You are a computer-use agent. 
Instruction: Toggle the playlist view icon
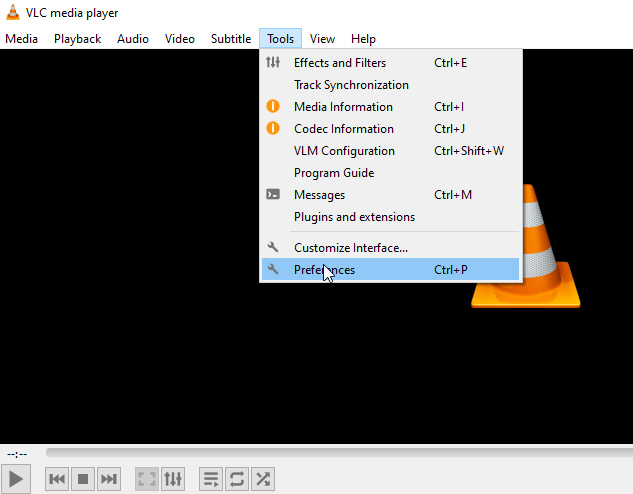point(211,479)
